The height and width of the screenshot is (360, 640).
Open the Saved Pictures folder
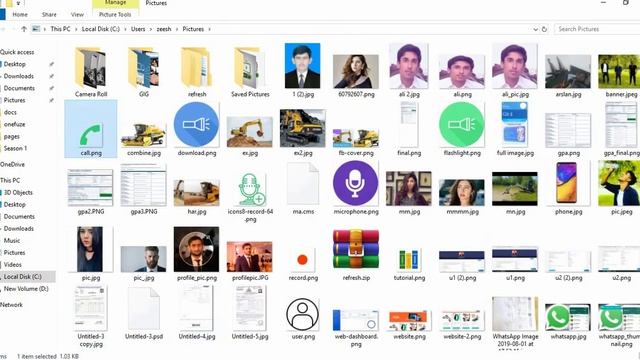[250, 72]
